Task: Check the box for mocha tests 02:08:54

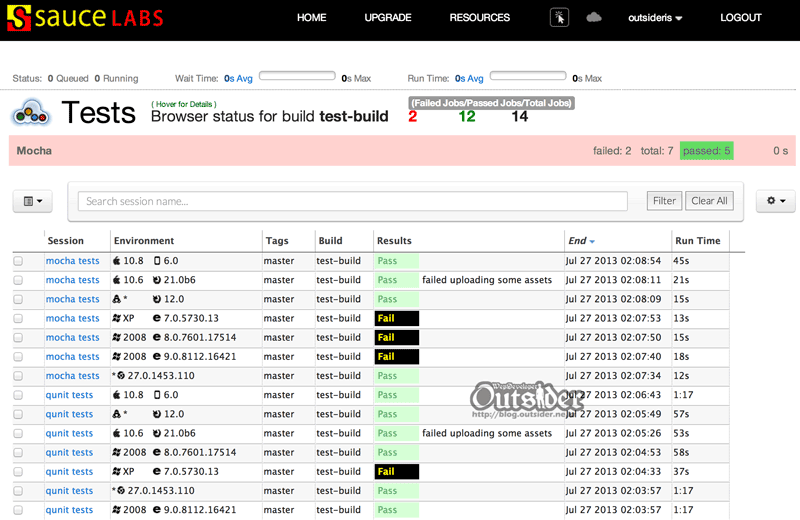Action: click(x=18, y=261)
